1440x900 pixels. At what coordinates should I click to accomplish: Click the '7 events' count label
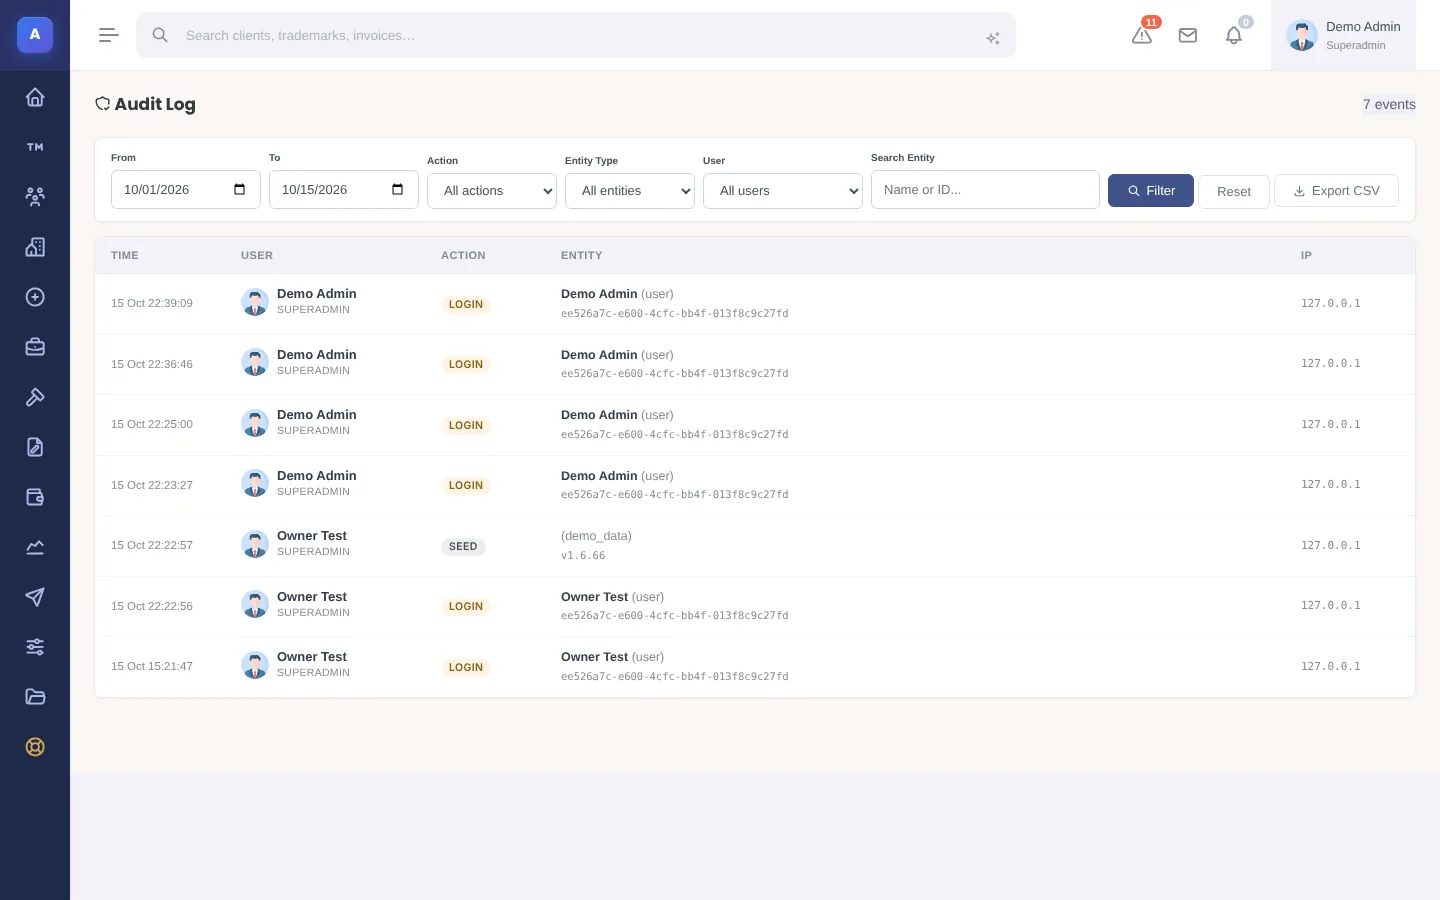click(1389, 105)
